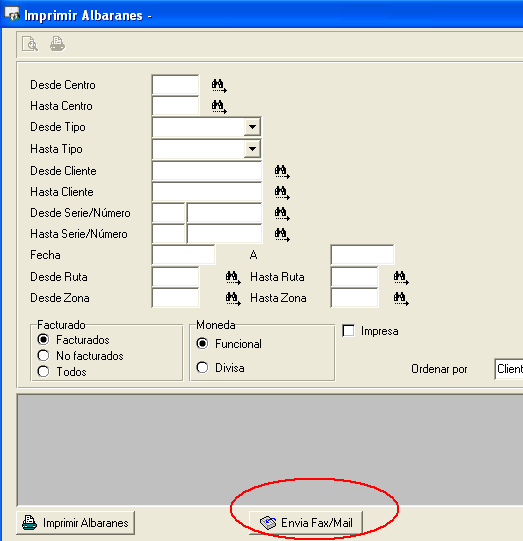Open search binoculars for Desde Centro
Screen dimensions: 523x541
pos(219,86)
